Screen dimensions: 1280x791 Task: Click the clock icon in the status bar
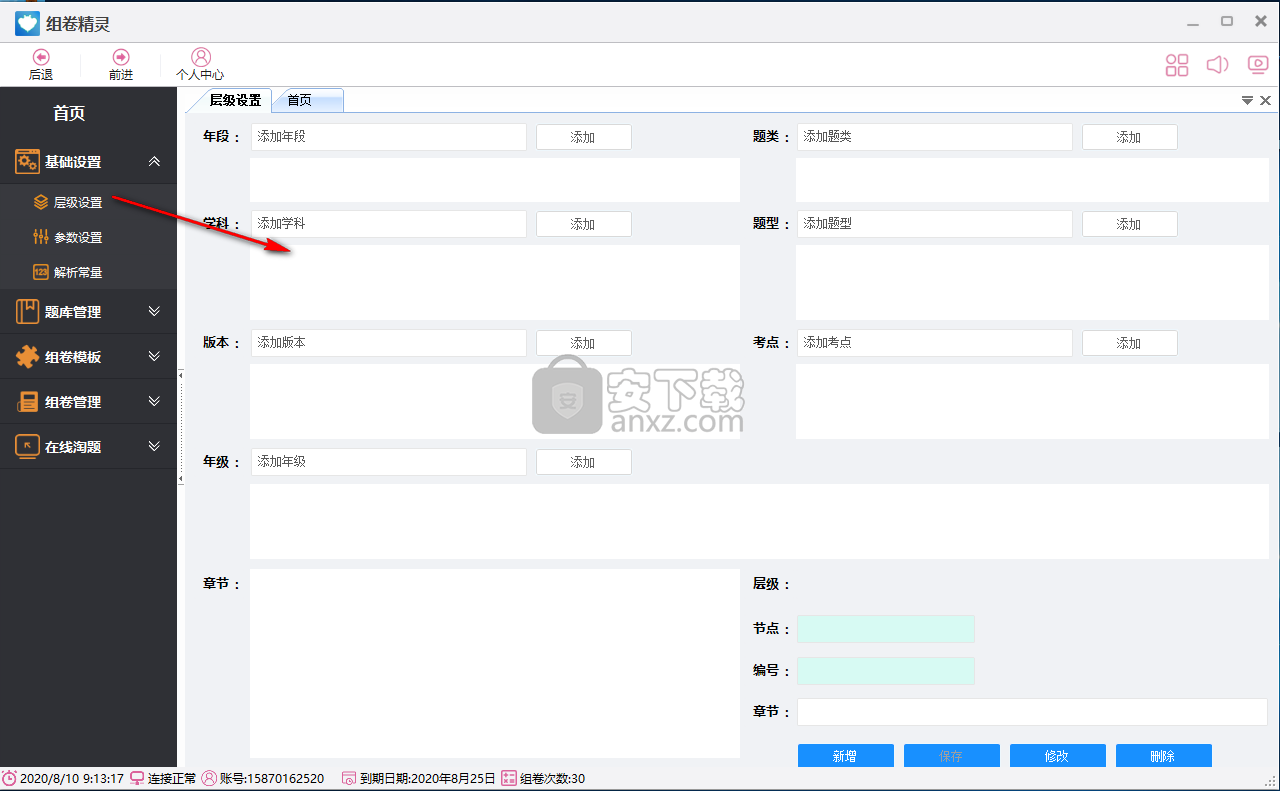(9, 778)
